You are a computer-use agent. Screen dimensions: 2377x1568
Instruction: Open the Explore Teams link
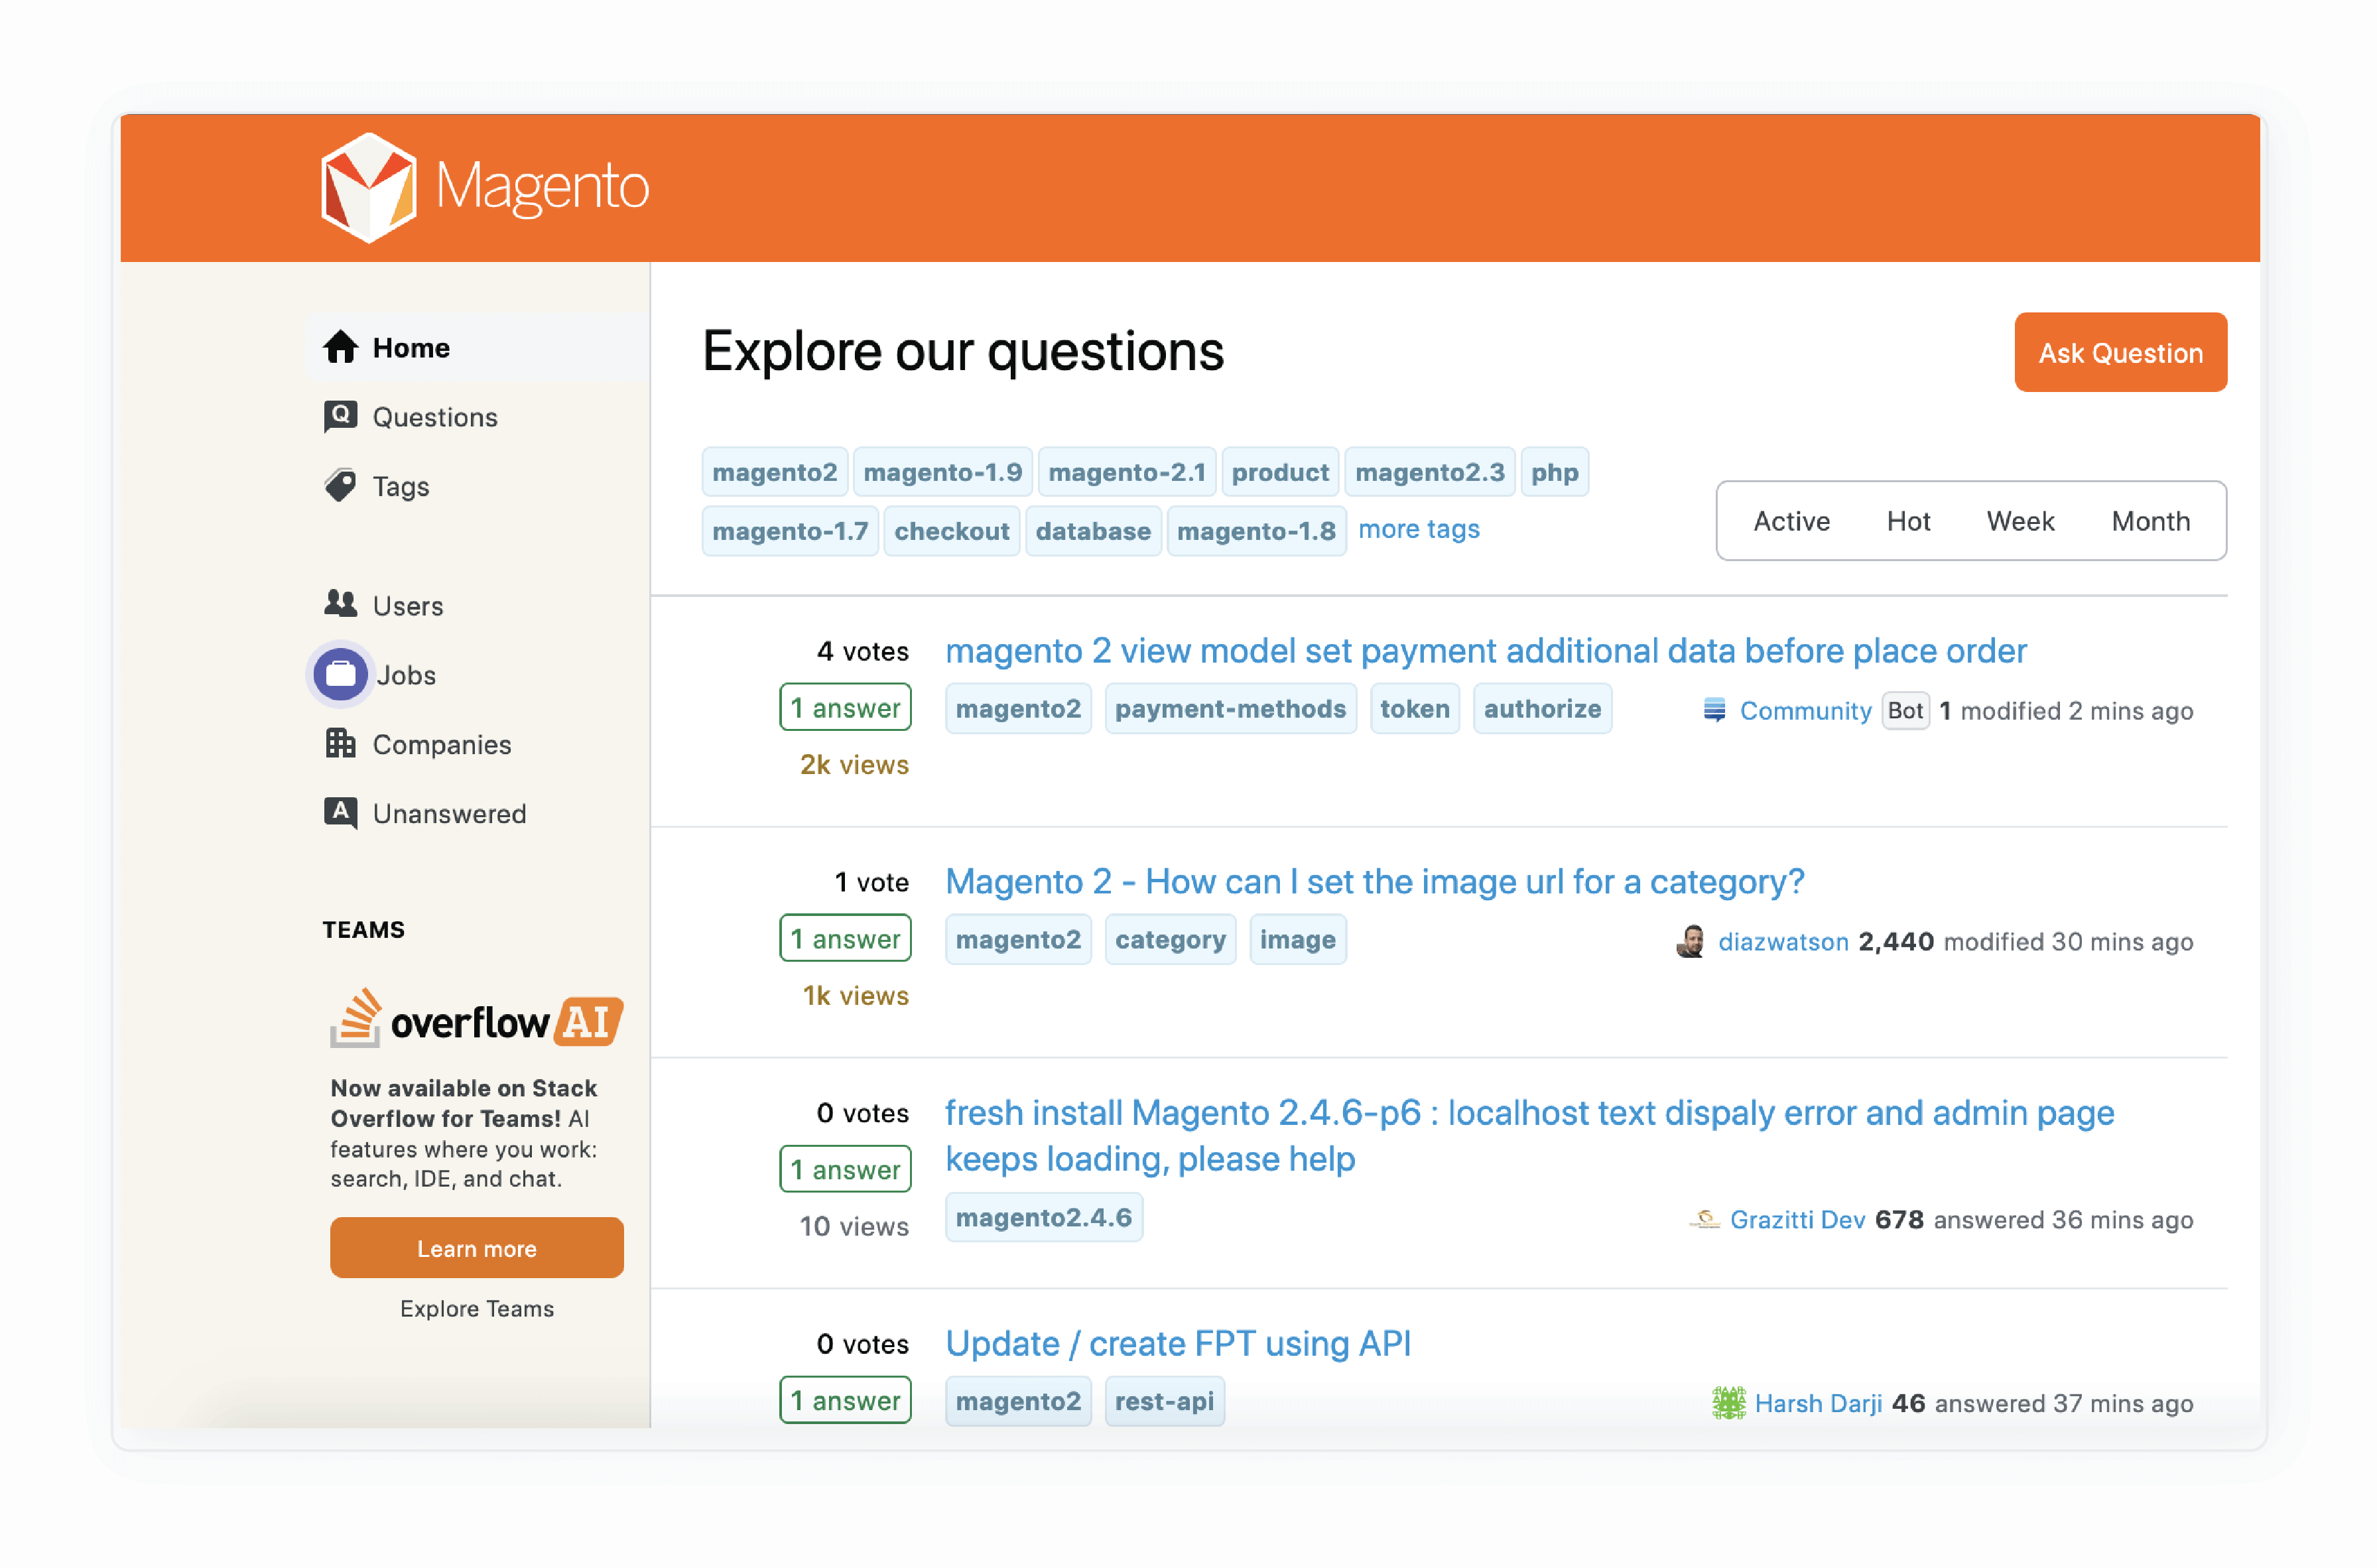[476, 1308]
